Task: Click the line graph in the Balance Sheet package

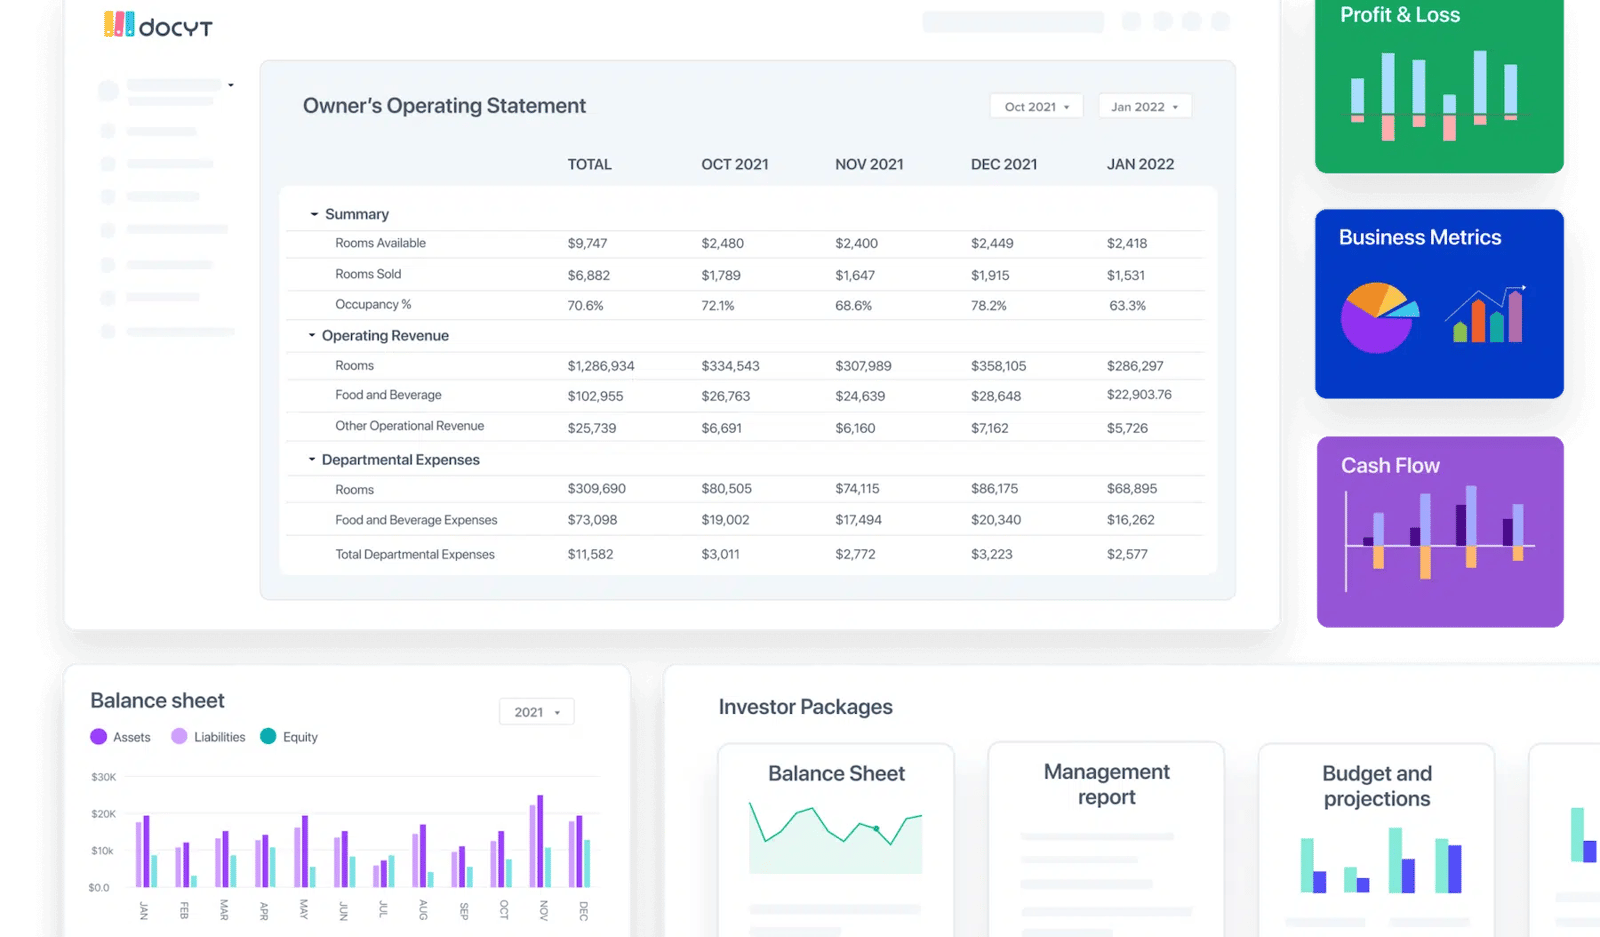Action: coord(835,836)
